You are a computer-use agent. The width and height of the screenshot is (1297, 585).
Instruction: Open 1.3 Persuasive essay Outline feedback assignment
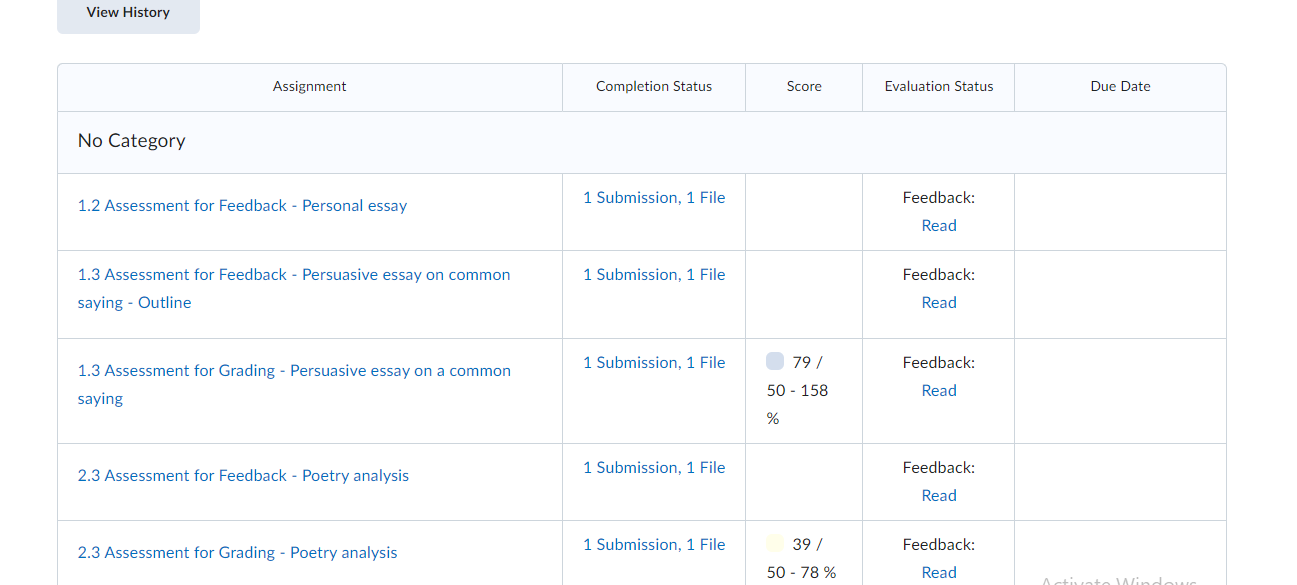click(x=294, y=275)
